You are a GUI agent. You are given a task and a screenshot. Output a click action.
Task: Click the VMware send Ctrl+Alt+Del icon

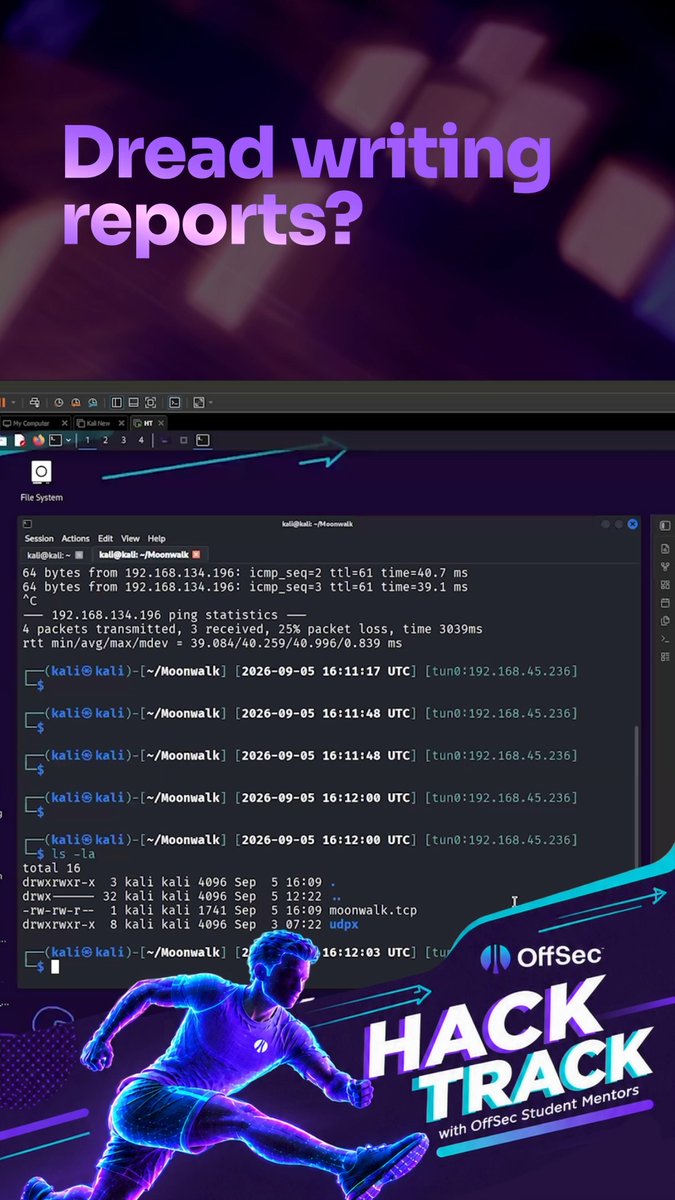point(34,402)
